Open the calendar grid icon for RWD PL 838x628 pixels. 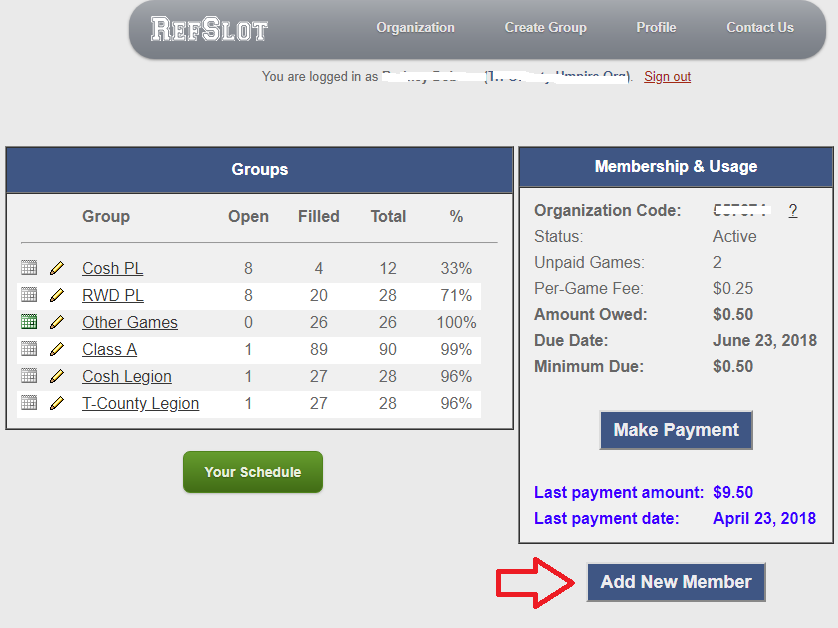[x=29, y=295]
